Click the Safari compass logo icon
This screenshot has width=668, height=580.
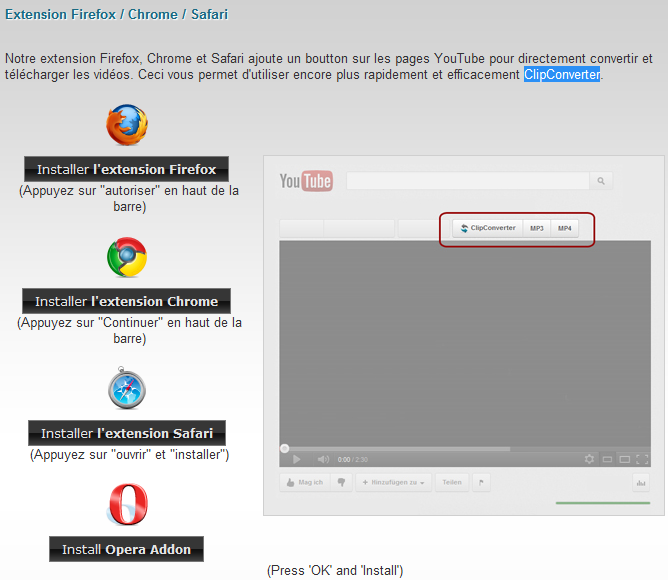127,388
